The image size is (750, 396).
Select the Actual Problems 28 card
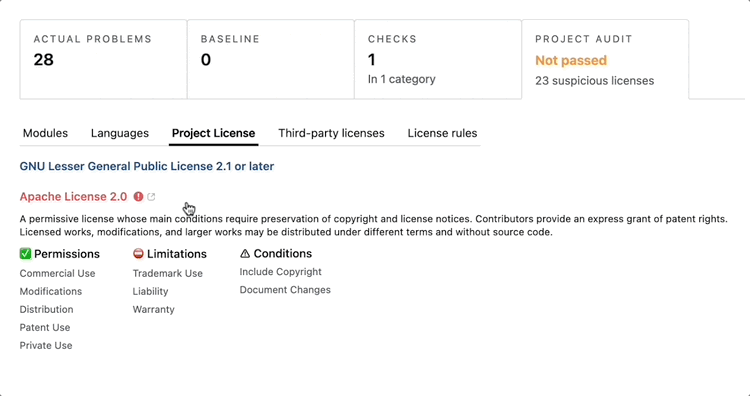click(x=103, y=59)
